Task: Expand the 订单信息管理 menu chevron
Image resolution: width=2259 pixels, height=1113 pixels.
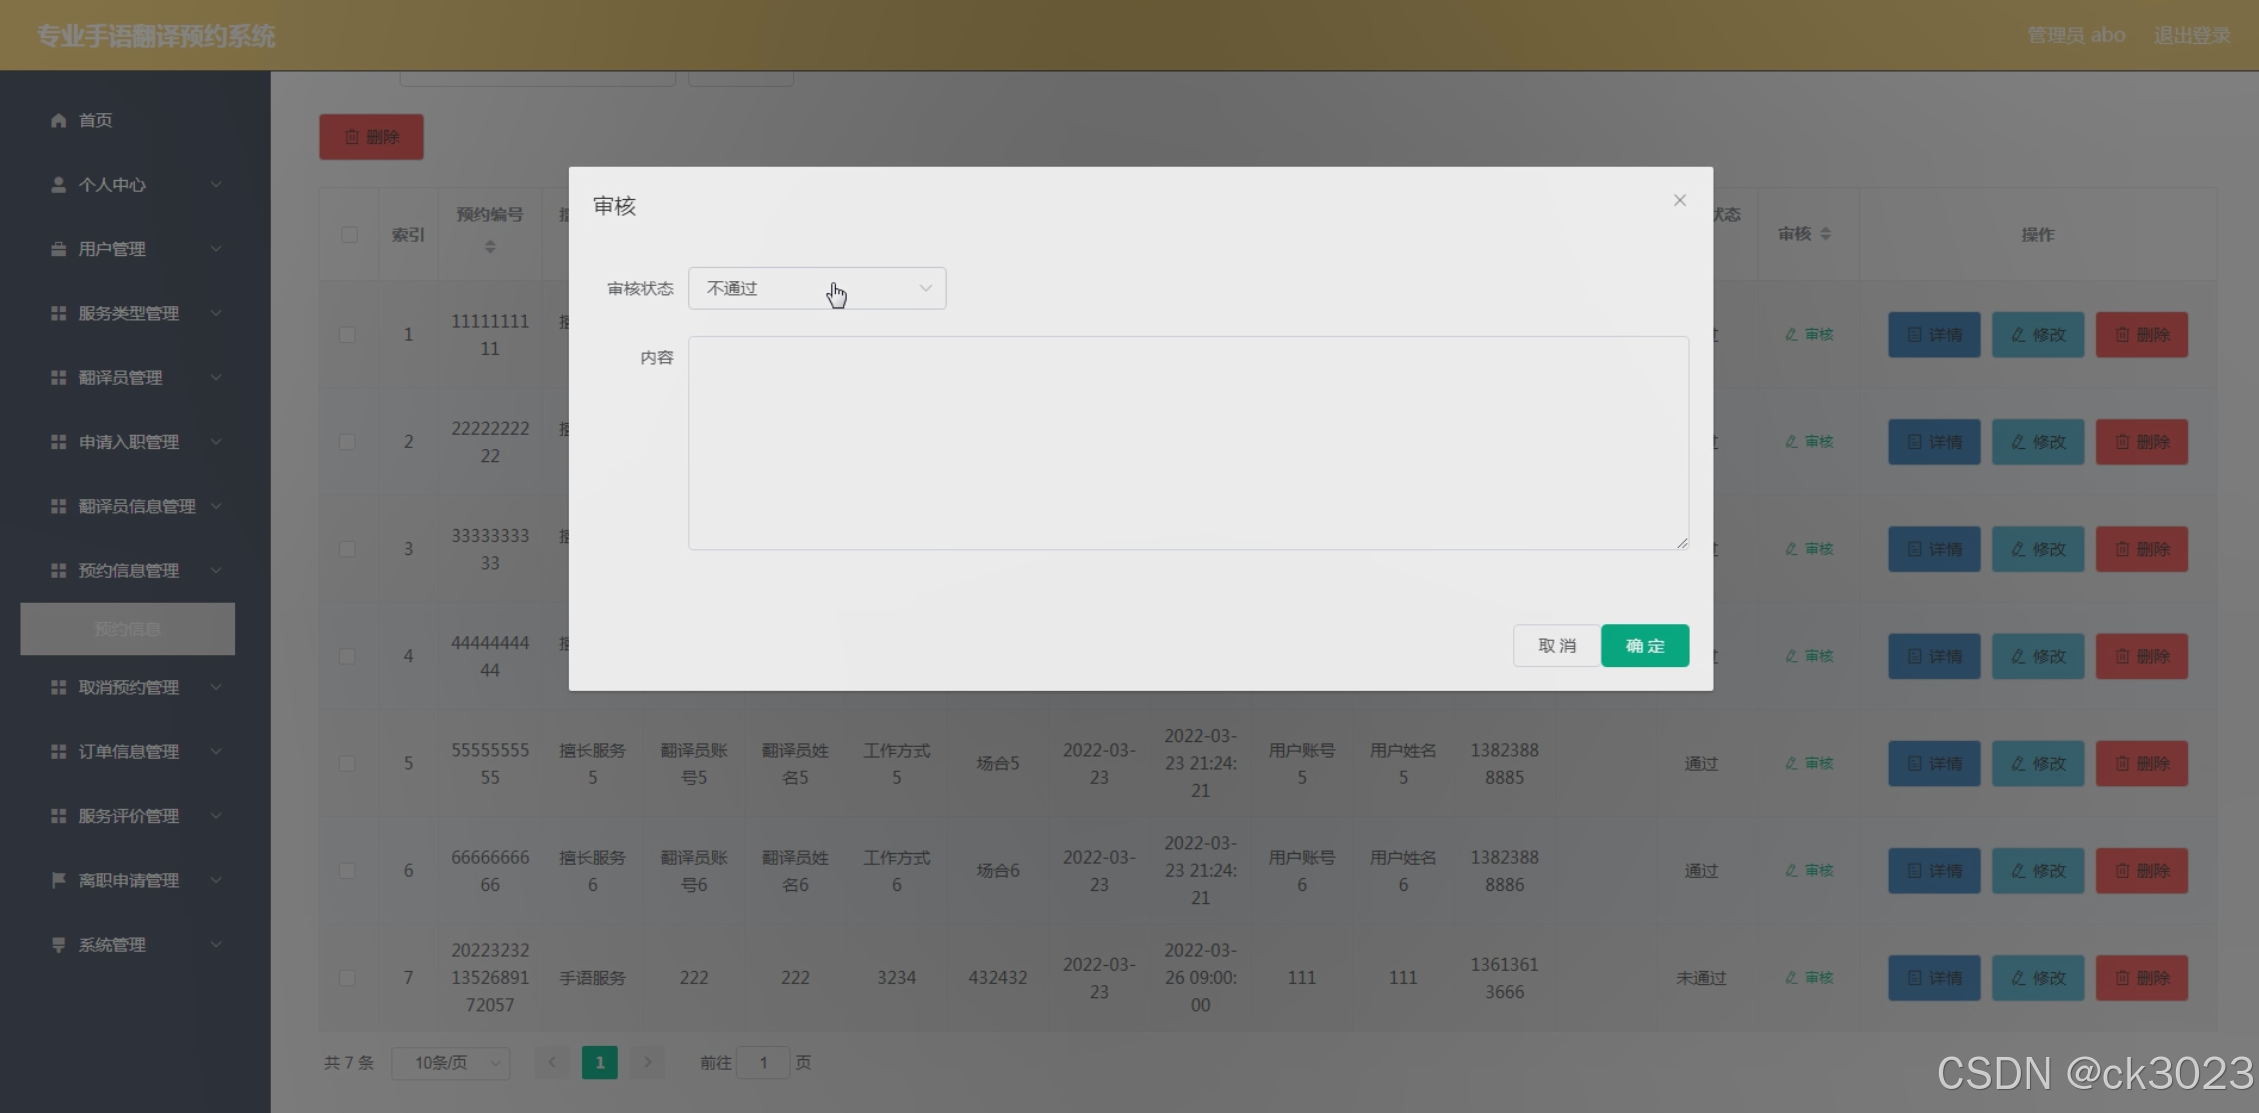Action: tap(216, 752)
